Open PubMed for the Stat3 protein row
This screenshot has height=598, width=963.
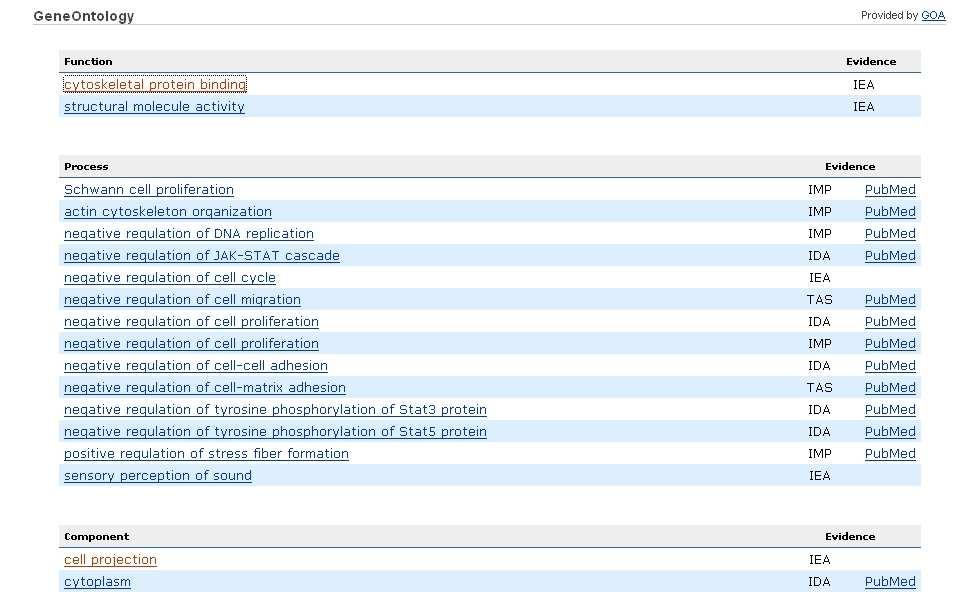tap(890, 410)
